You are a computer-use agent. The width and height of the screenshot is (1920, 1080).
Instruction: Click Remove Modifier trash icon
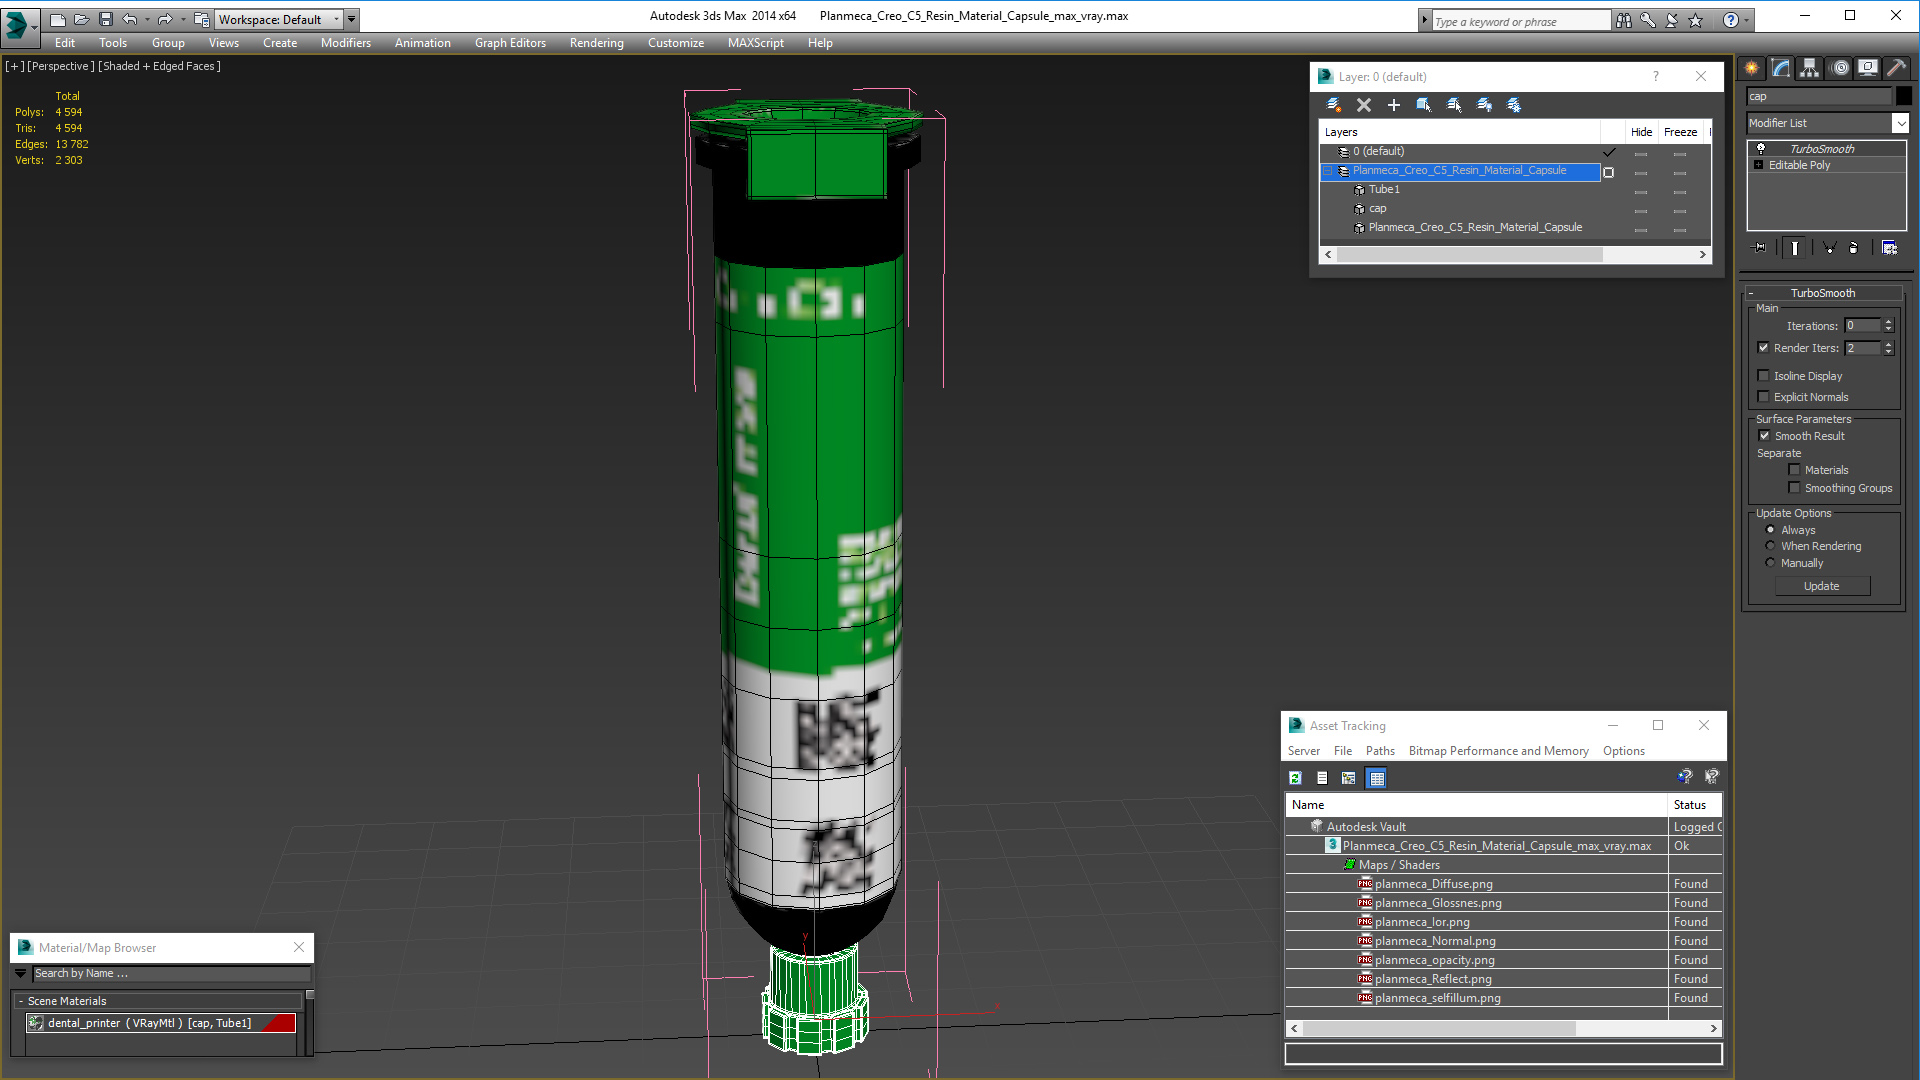pos(1854,247)
